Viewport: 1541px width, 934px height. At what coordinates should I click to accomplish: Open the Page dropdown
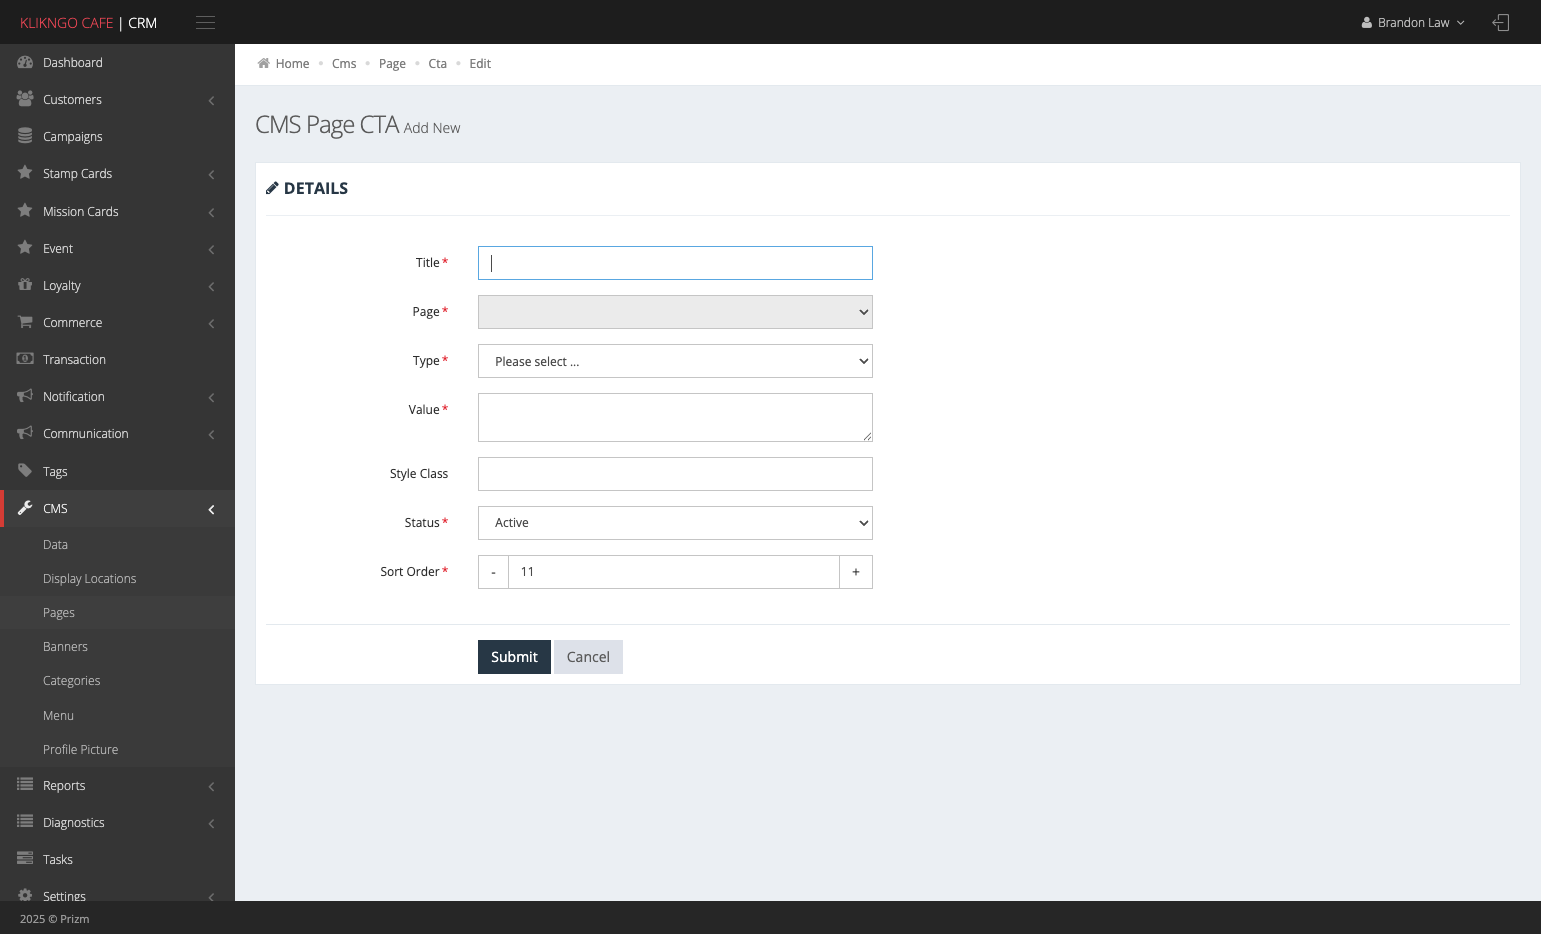(x=675, y=312)
